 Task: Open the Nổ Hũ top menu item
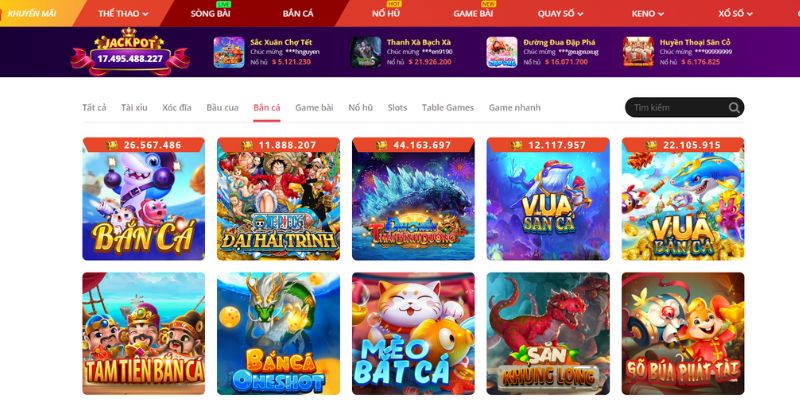(x=386, y=13)
